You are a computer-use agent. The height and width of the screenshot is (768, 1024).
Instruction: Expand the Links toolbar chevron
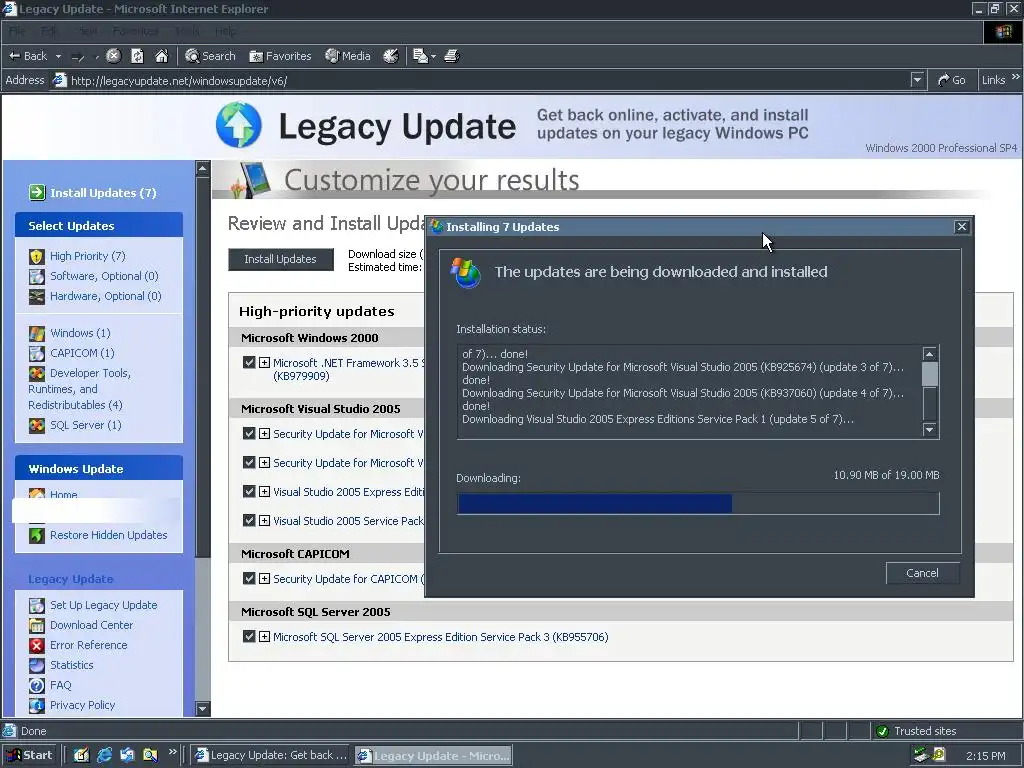click(1016, 77)
